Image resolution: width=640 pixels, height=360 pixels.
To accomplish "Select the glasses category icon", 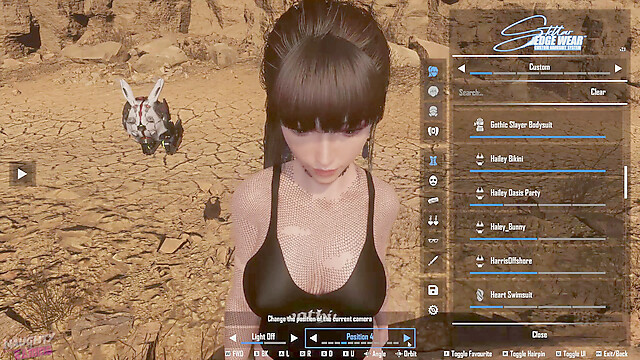I will [433, 240].
